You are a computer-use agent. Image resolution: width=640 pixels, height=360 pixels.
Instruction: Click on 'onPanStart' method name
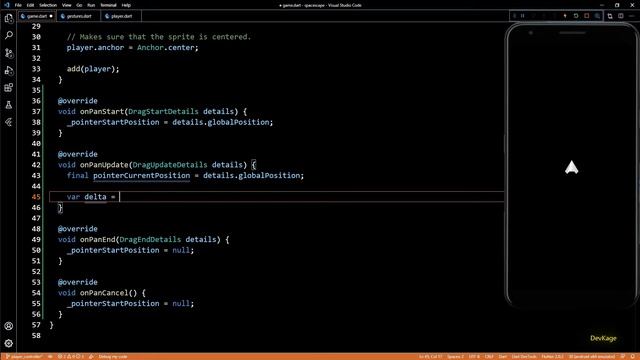pyautogui.click(x=102, y=111)
